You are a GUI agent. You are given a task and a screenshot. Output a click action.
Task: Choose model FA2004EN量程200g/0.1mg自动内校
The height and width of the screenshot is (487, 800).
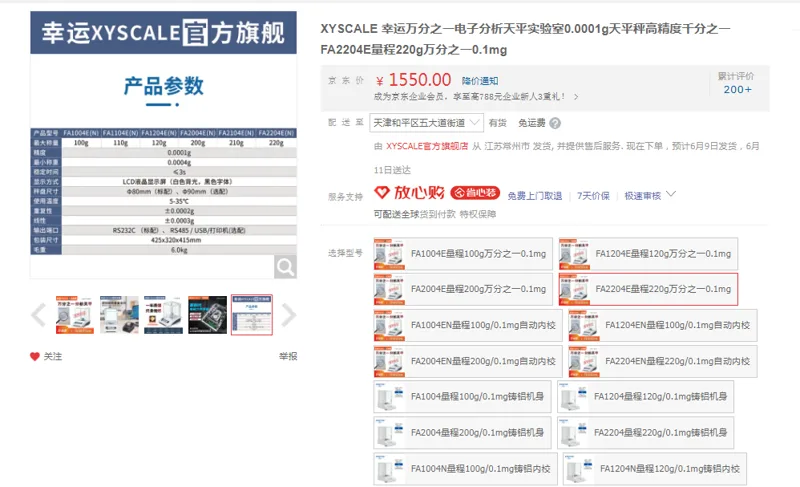[468, 361]
